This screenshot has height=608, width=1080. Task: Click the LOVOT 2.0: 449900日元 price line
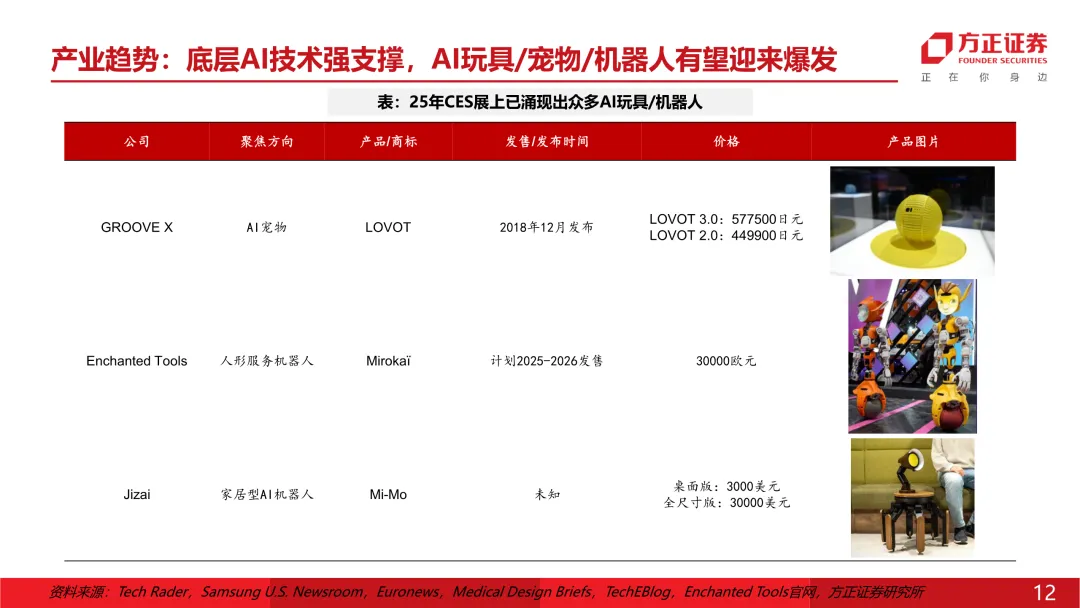pyautogui.click(x=726, y=235)
